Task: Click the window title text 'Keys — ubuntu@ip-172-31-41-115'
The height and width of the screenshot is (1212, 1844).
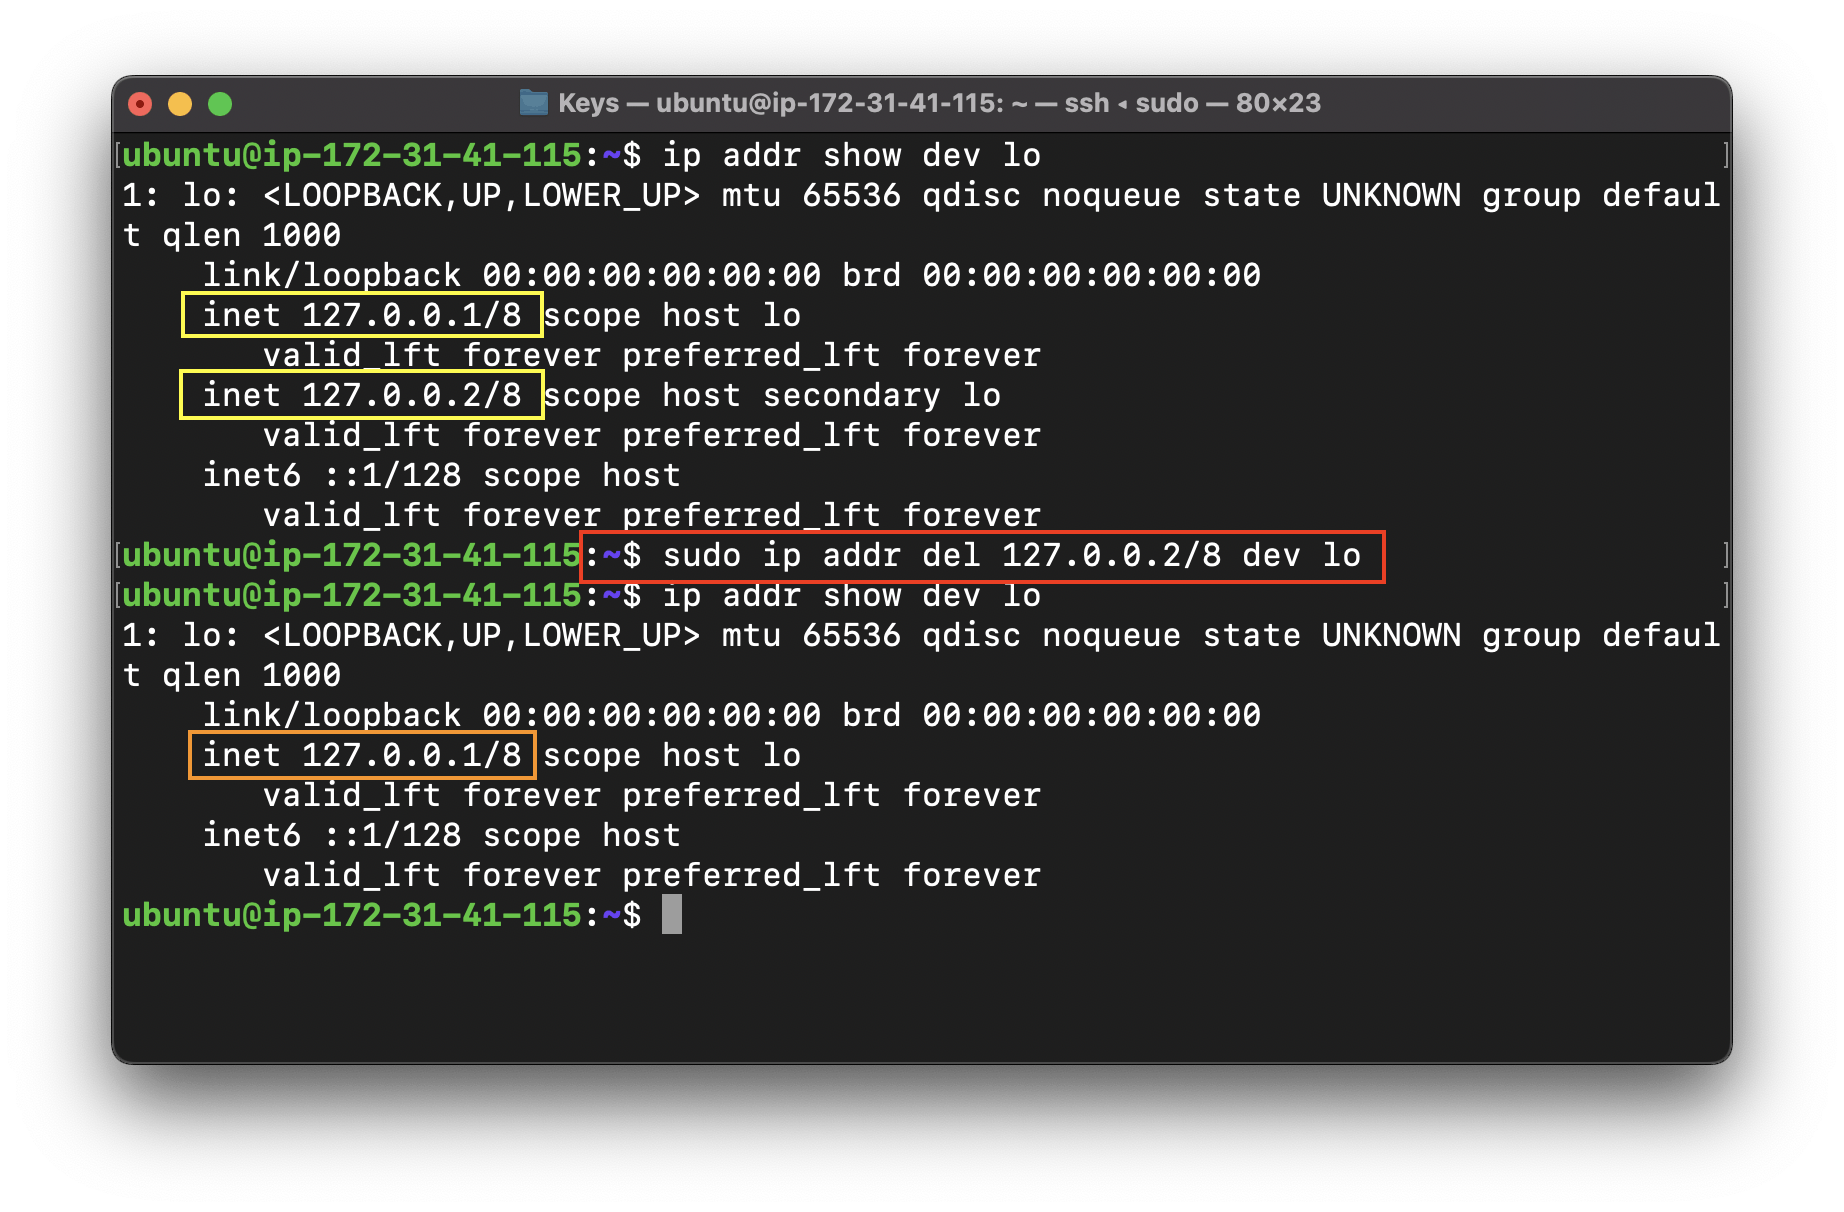Action: click(x=780, y=103)
